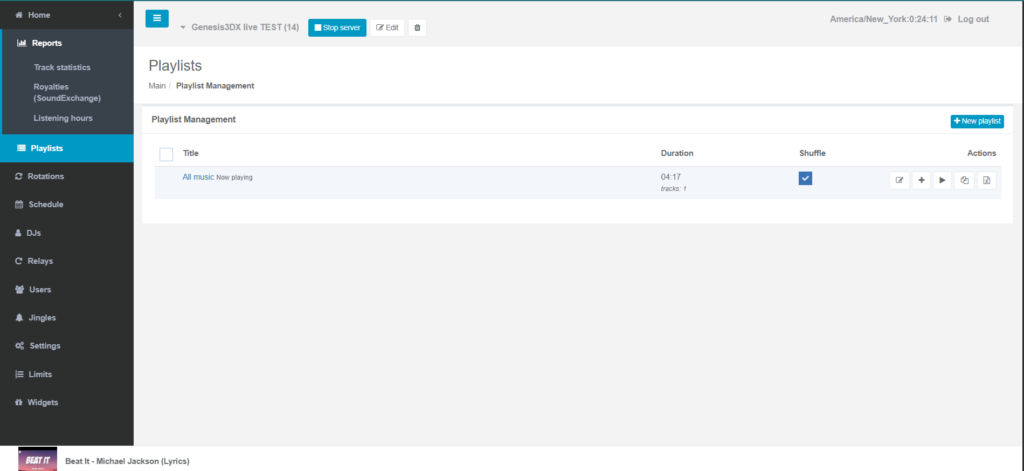Click the Beat It album thumbnail

tap(37, 459)
